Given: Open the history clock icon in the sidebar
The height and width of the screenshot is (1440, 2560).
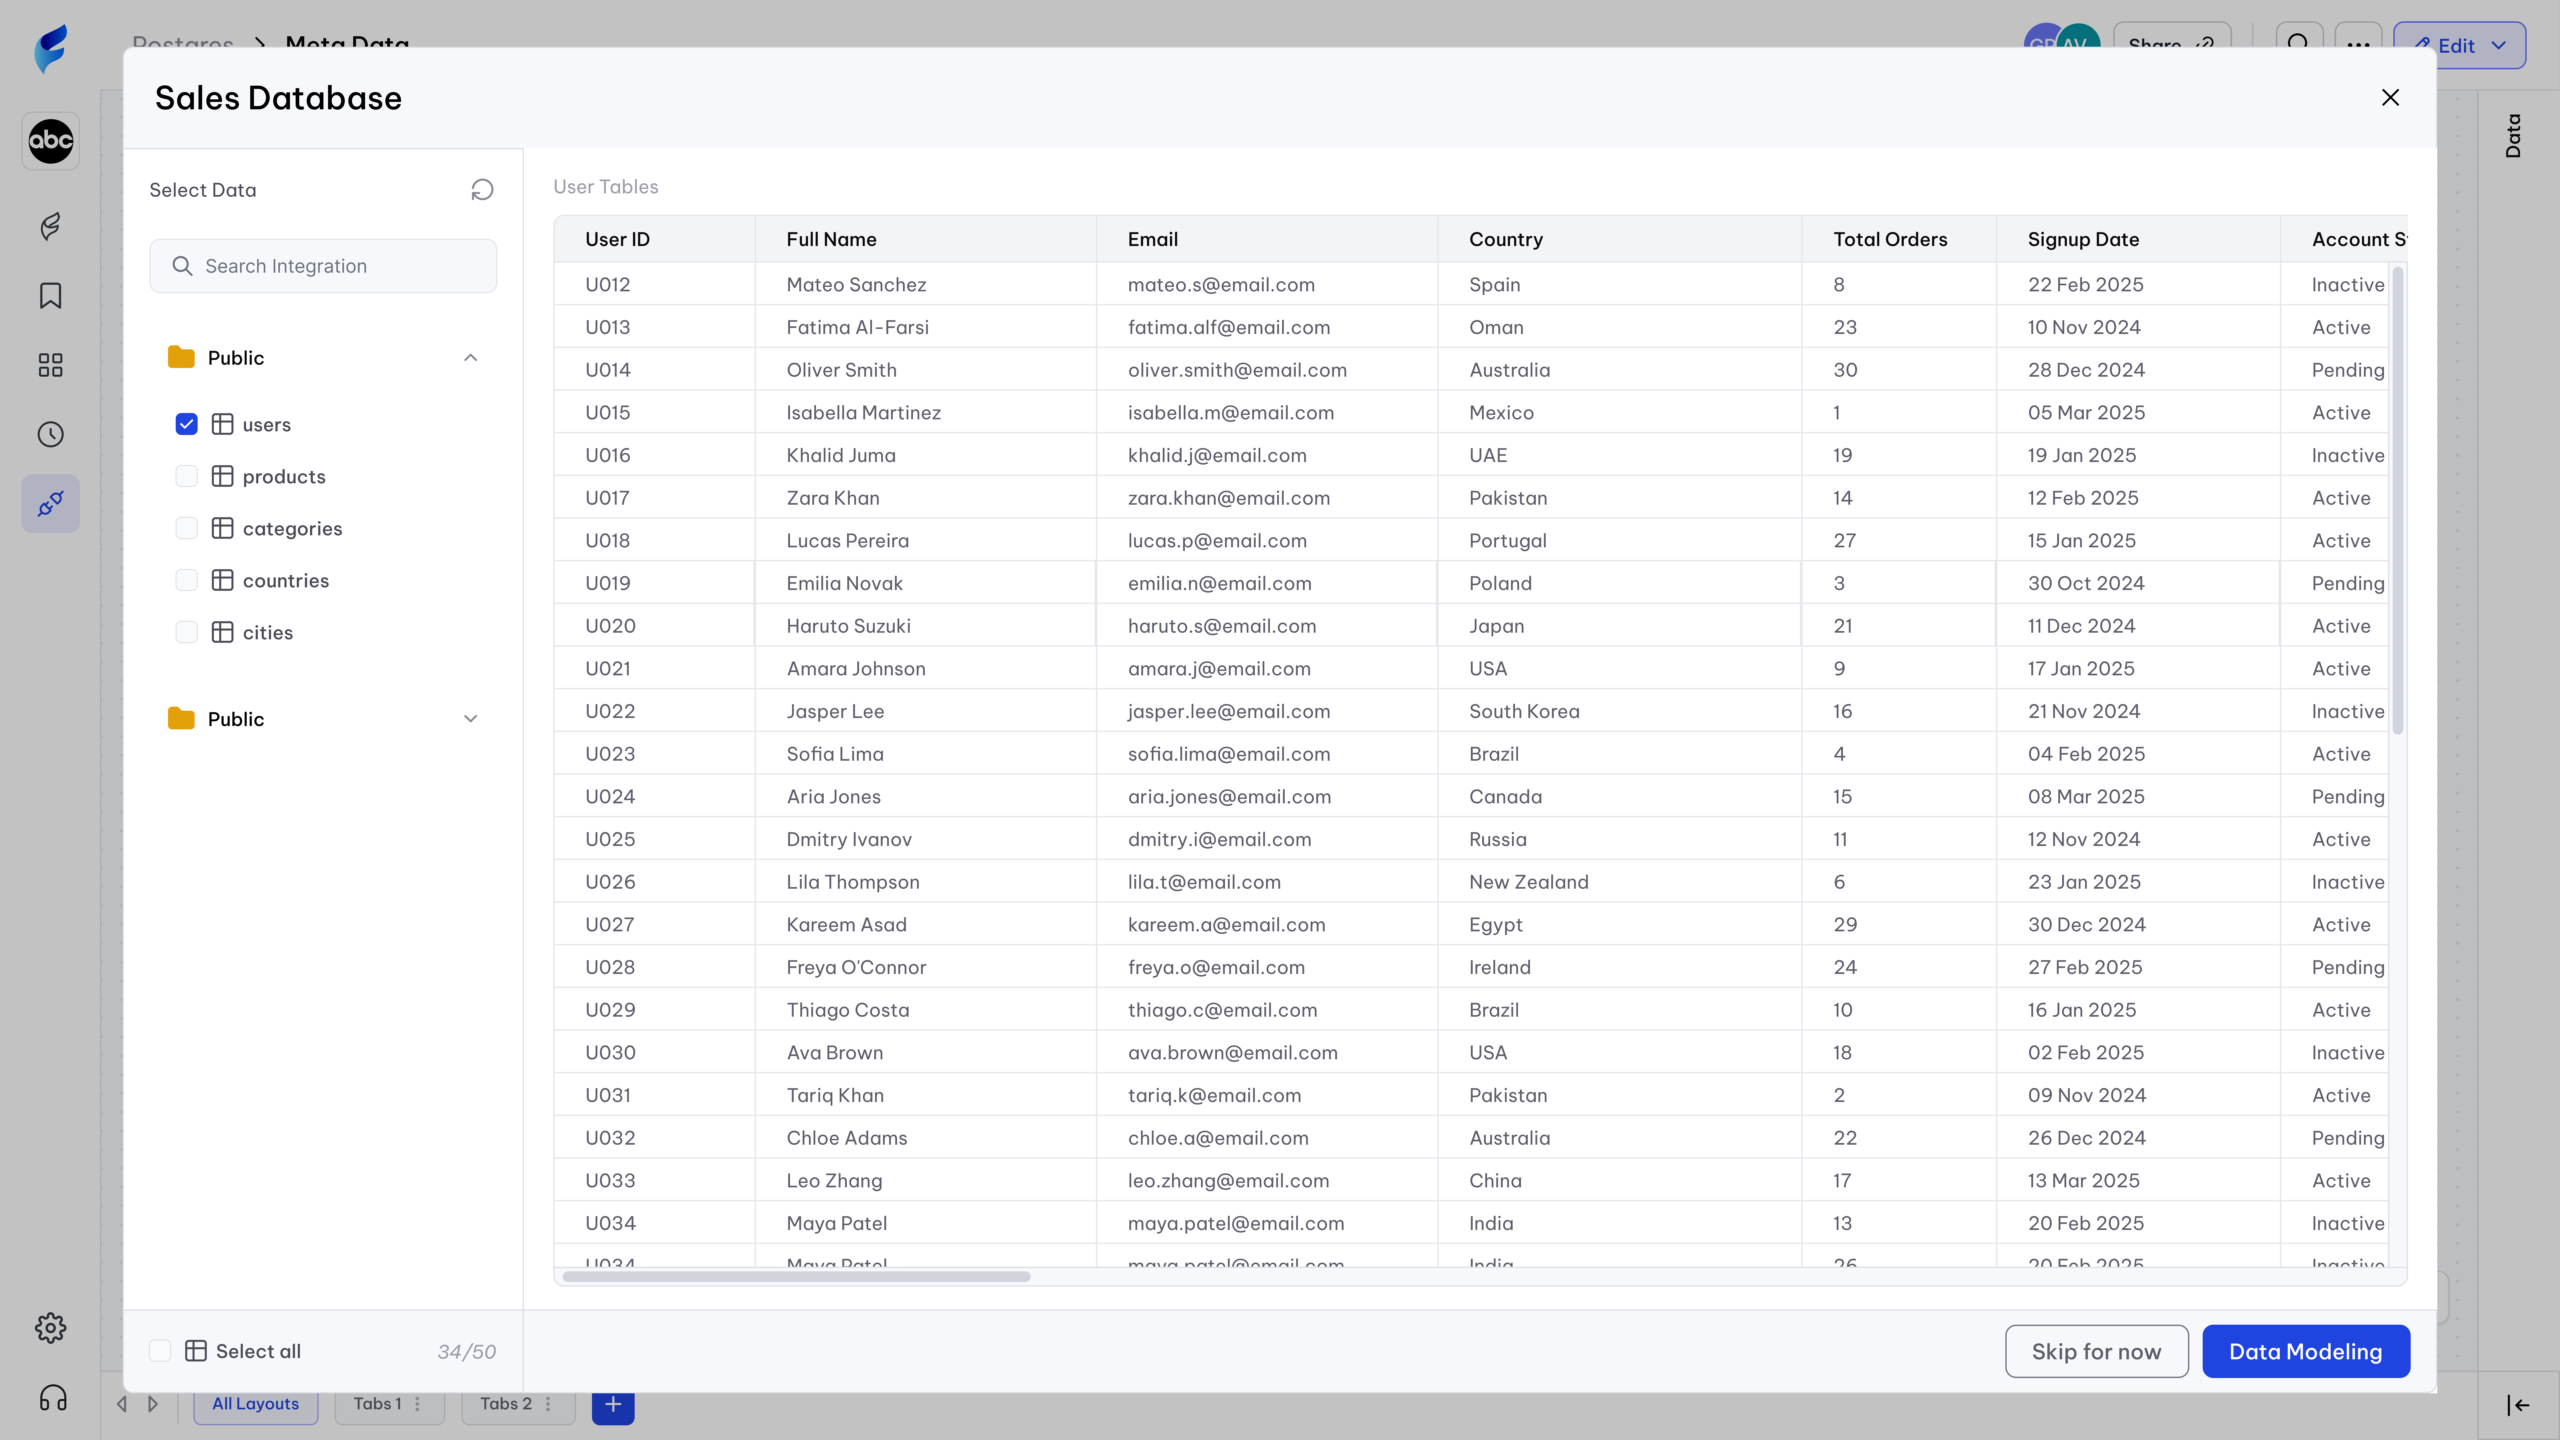Looking at the screenshot, I should tap(51, 434).
